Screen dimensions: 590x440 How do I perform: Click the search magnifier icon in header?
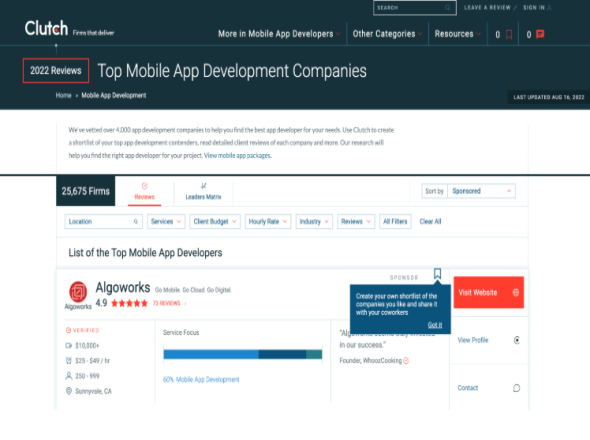click(447, 8)
